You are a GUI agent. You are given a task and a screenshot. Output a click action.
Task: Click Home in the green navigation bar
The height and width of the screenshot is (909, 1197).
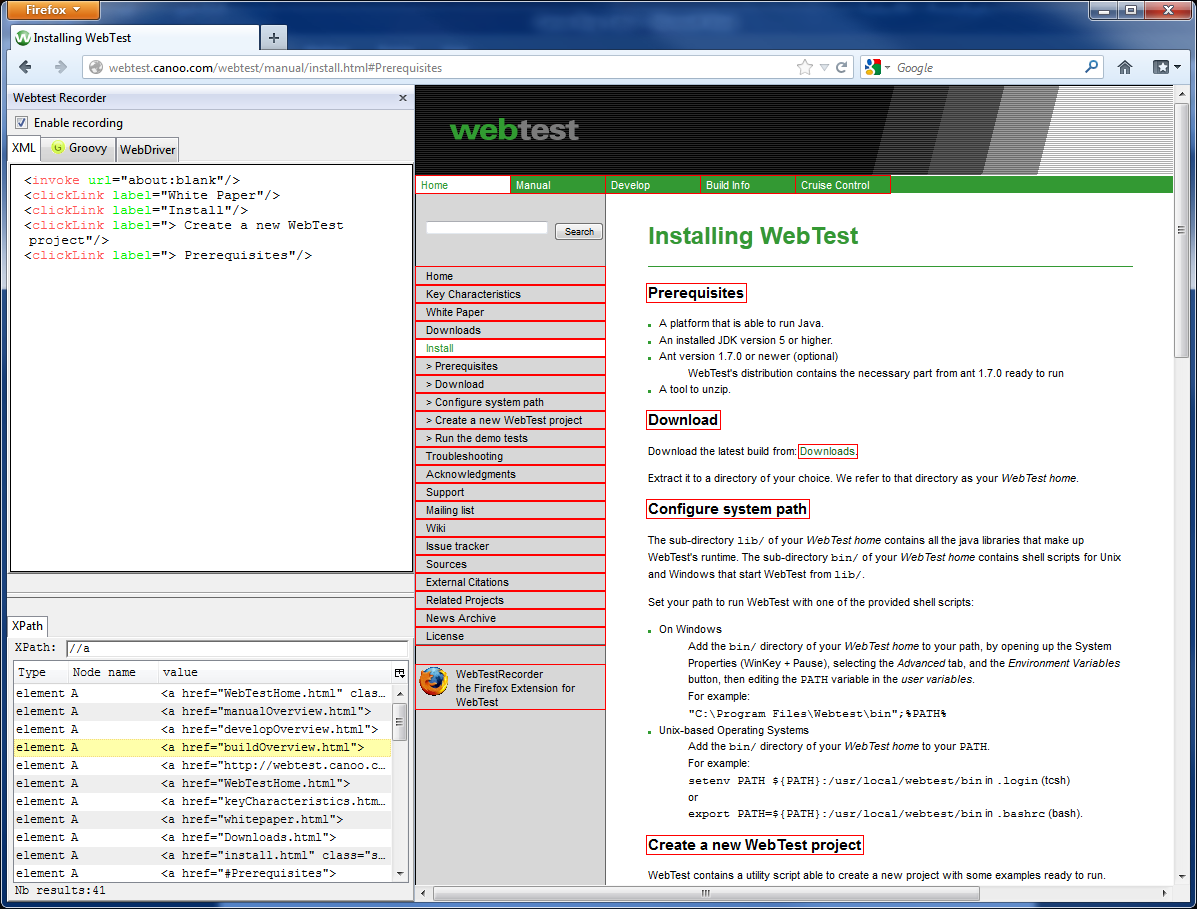pyautogui.click(x=463, y=185)
